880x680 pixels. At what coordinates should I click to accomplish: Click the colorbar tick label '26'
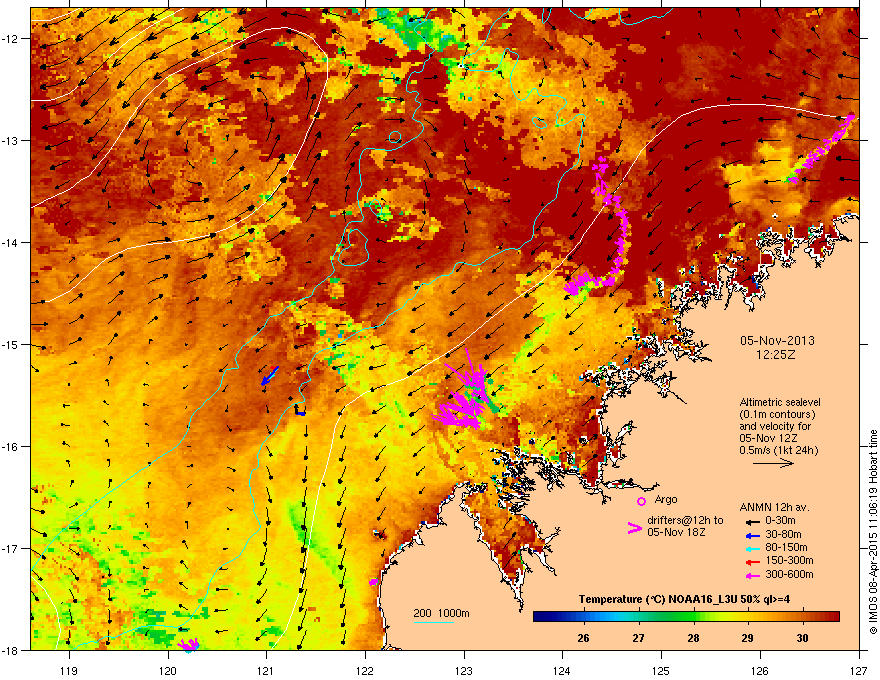(583, 638)
